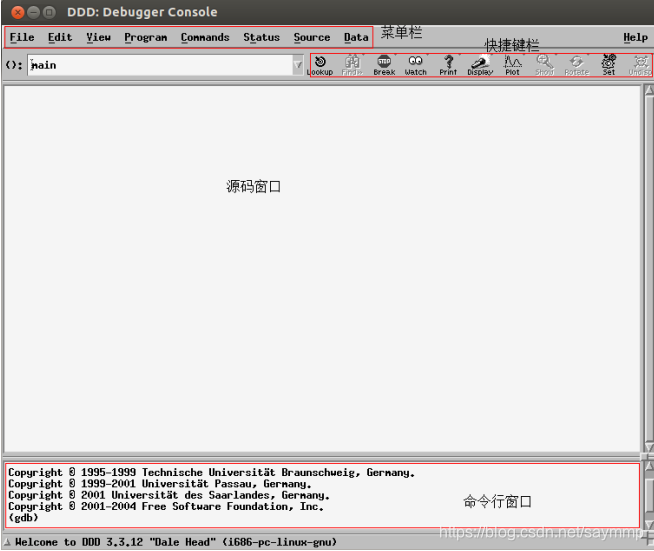654x551 pixels.
Task: Click the (): label to clear argument
Action: click(14, 65)
